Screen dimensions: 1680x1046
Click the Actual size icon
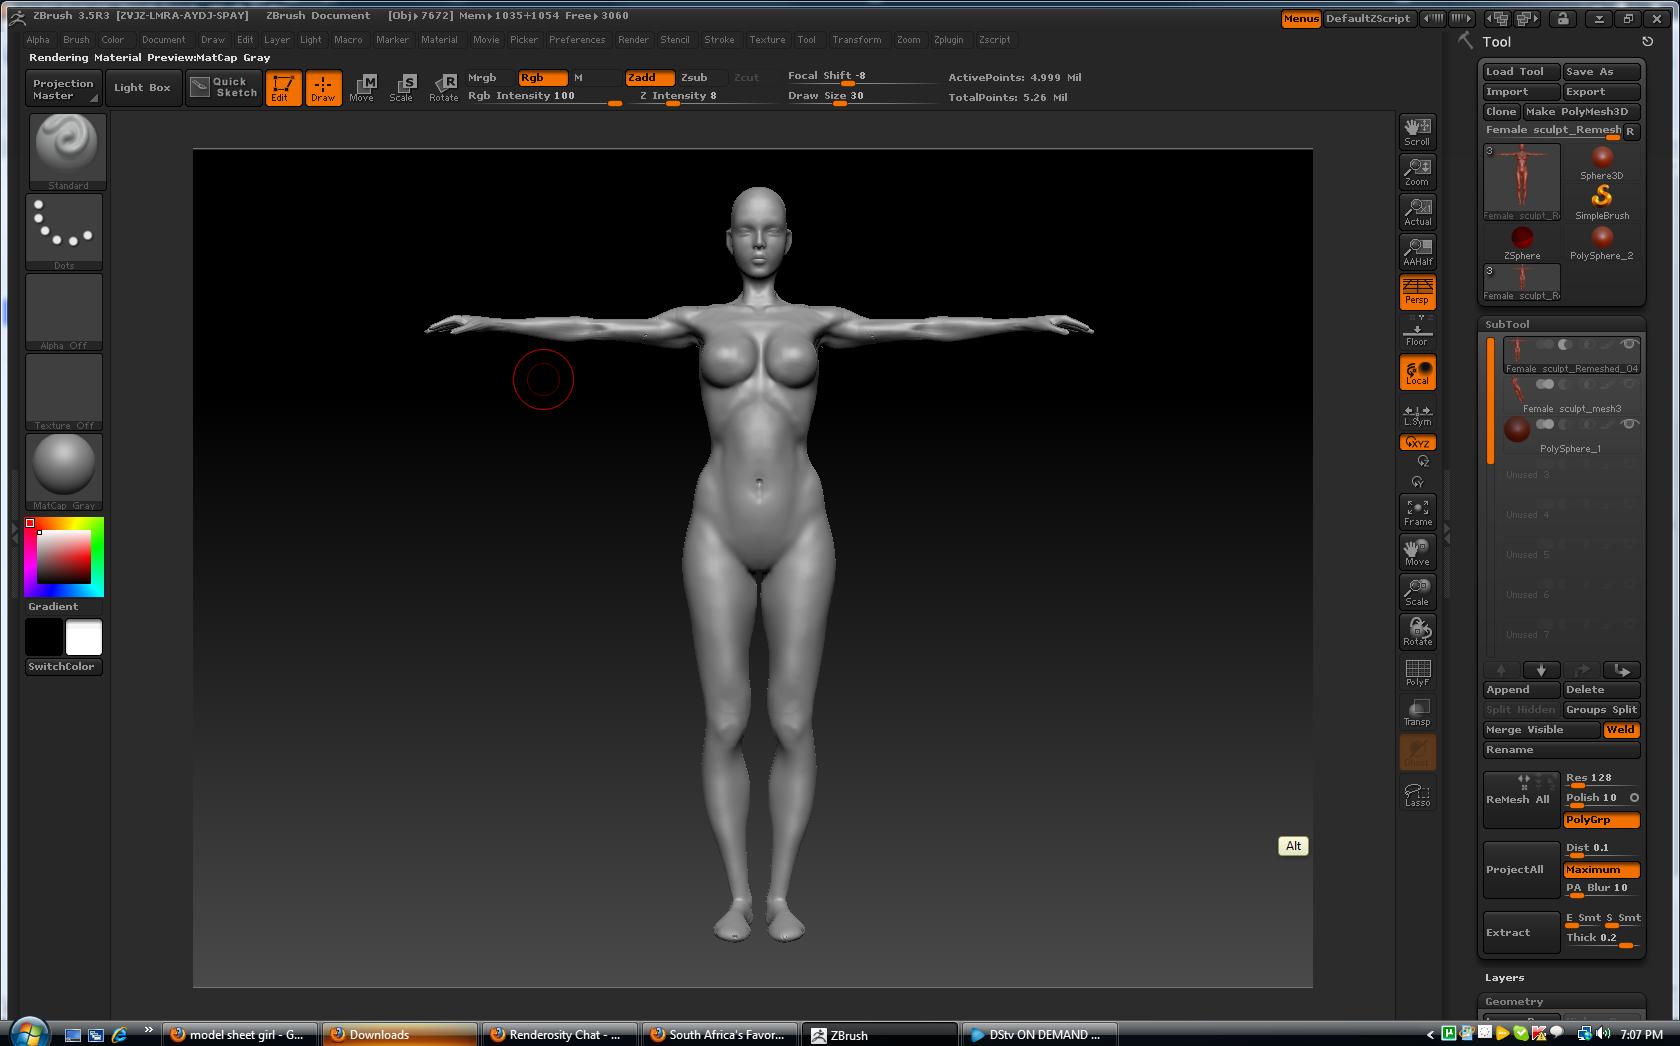(1417, 211)
